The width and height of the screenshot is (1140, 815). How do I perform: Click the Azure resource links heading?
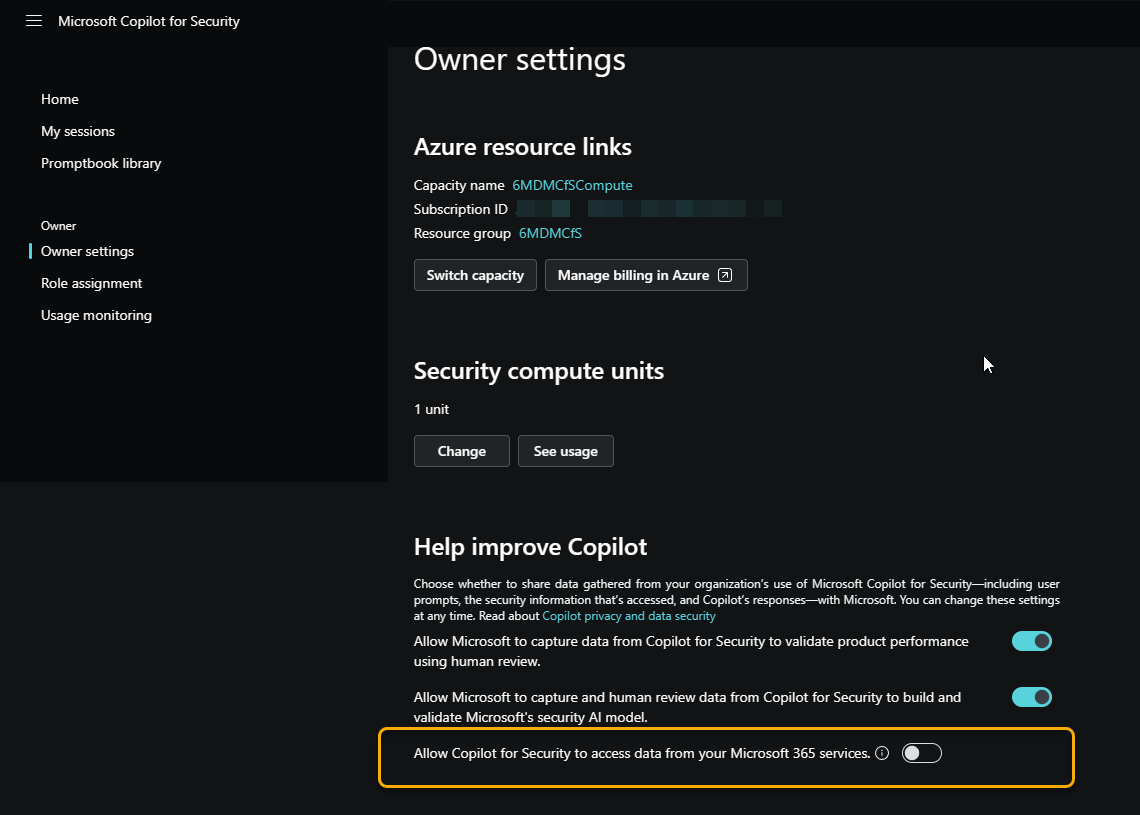coord(523,147)
